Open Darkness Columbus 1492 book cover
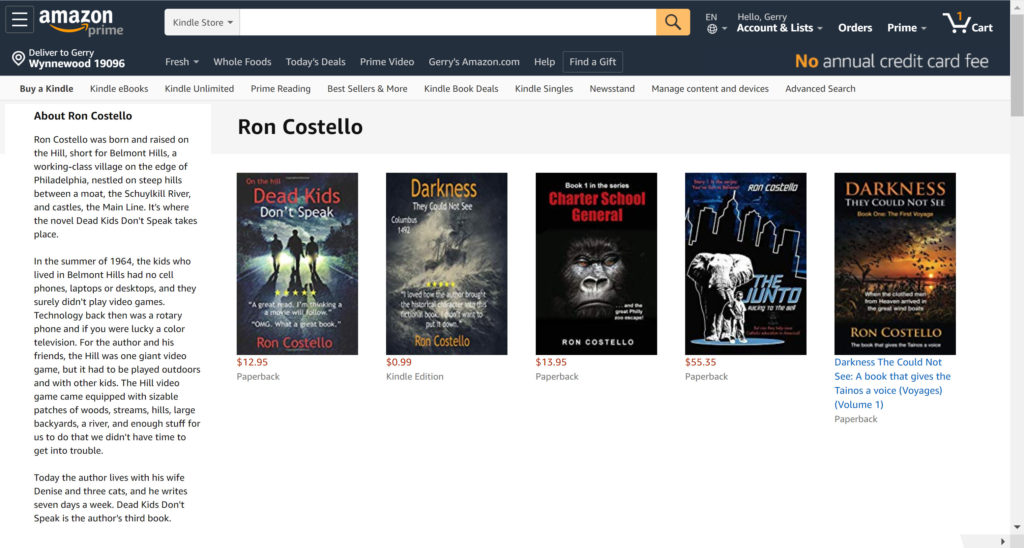This screenshot has height=548, width=1024. pyautogui.click(x=447, y=264)
